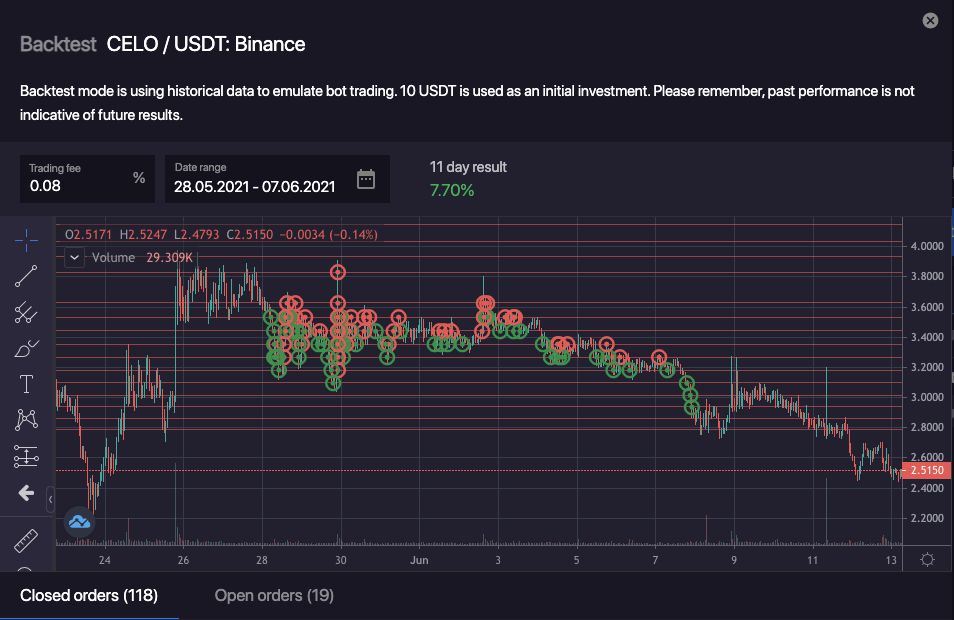Select the brush drawing tool
The width and height of the screenshot is (954, 620).
coord(26,349)
